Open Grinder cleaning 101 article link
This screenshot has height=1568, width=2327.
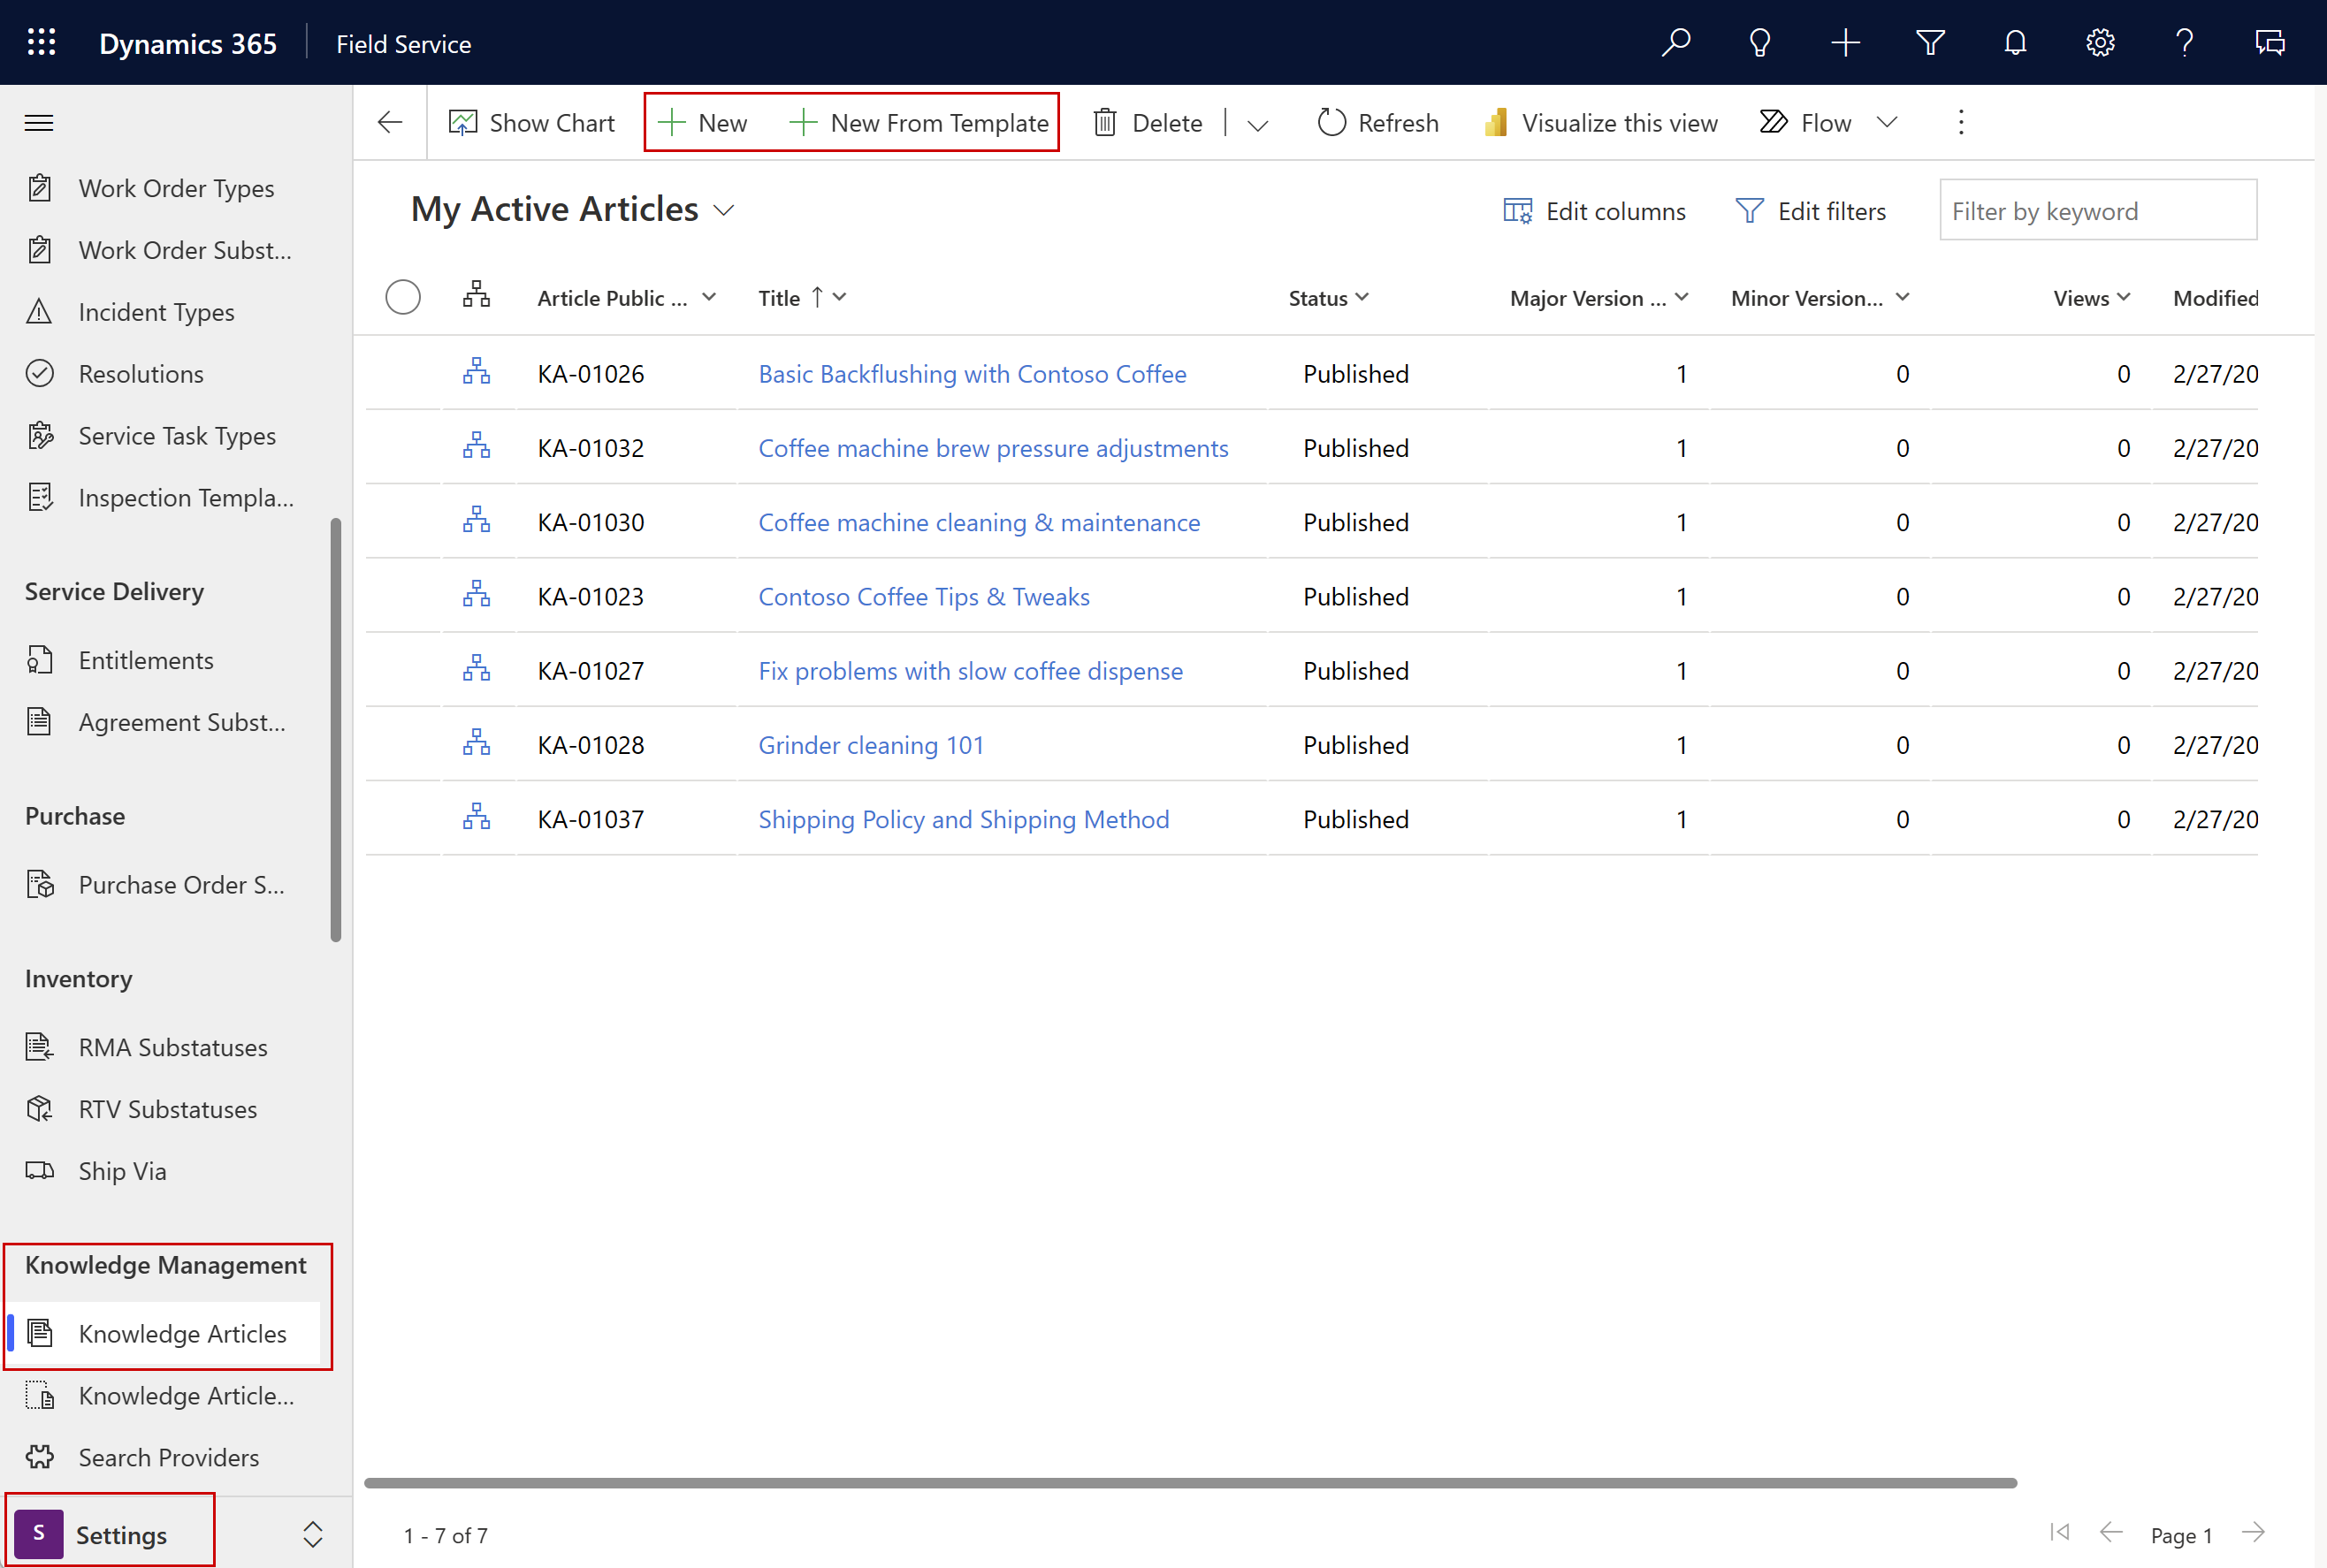870,743
